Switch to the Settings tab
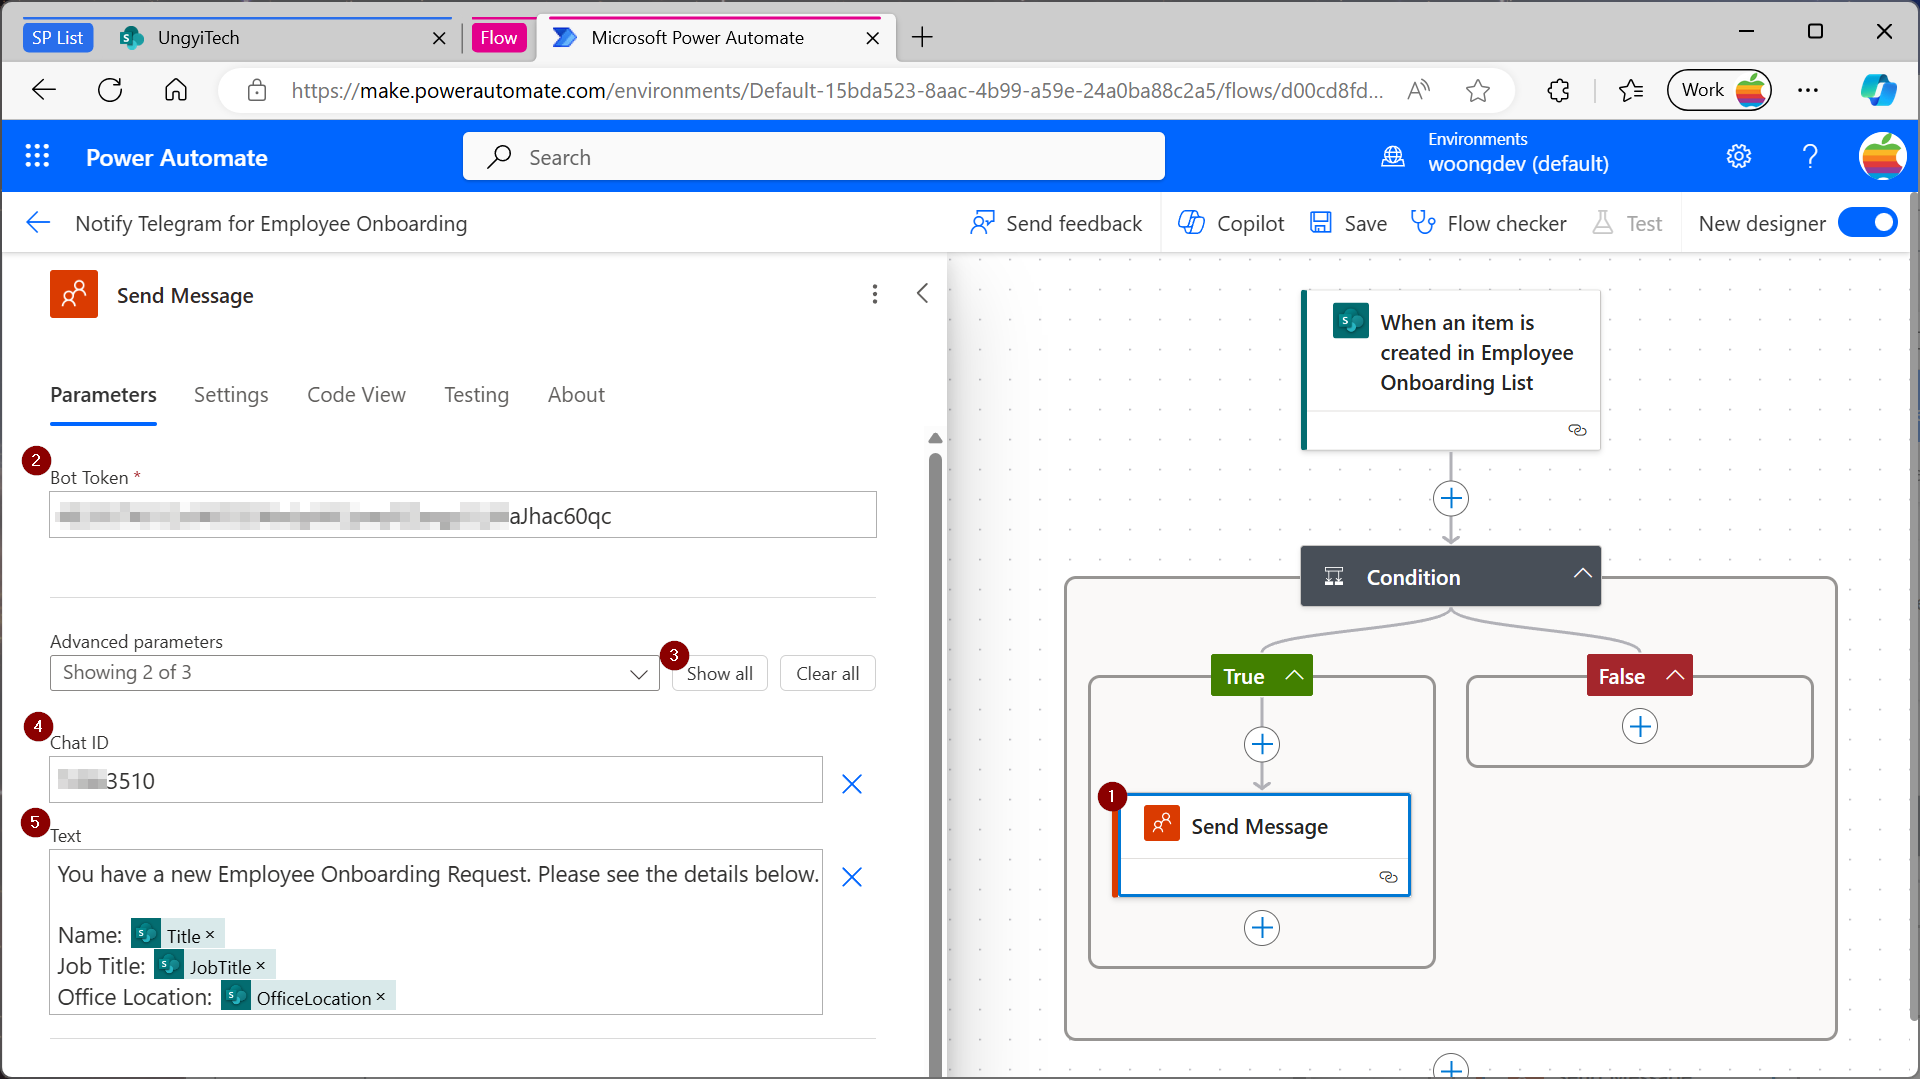 click(231, 395)
